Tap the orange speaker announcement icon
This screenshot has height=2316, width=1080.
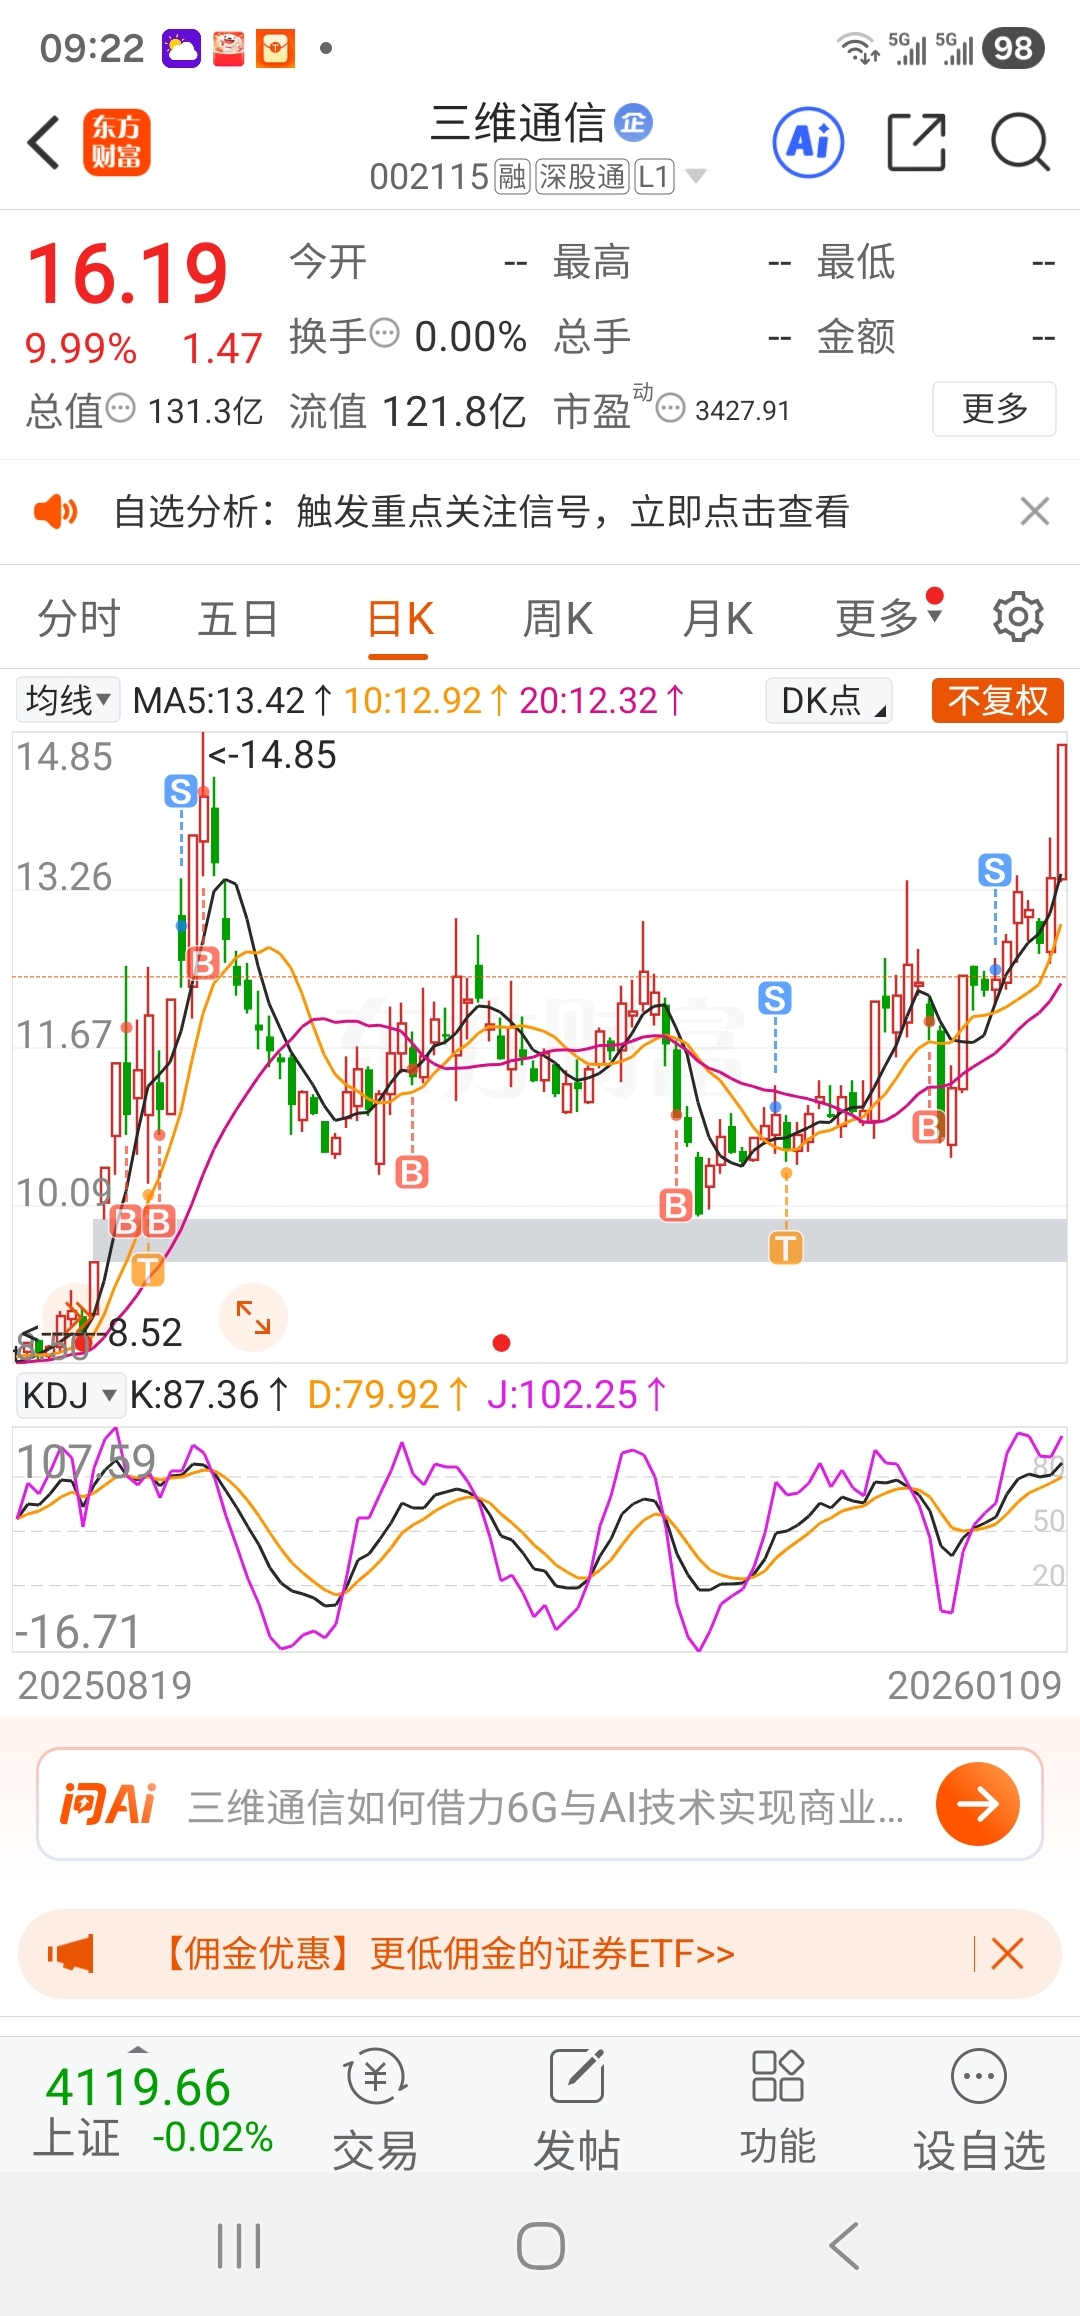pyautogui.click(x=55, y=512)
